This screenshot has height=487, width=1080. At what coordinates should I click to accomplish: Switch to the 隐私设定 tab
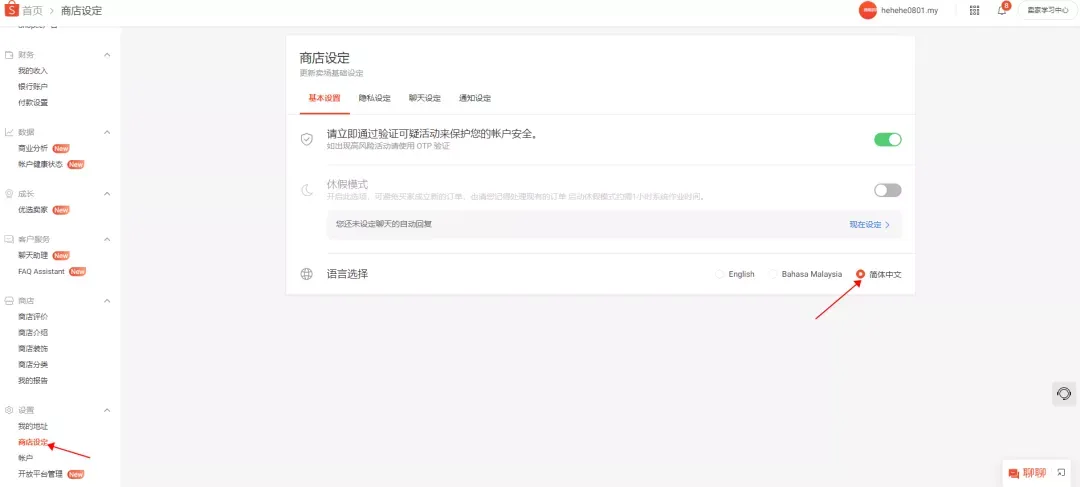374,98
